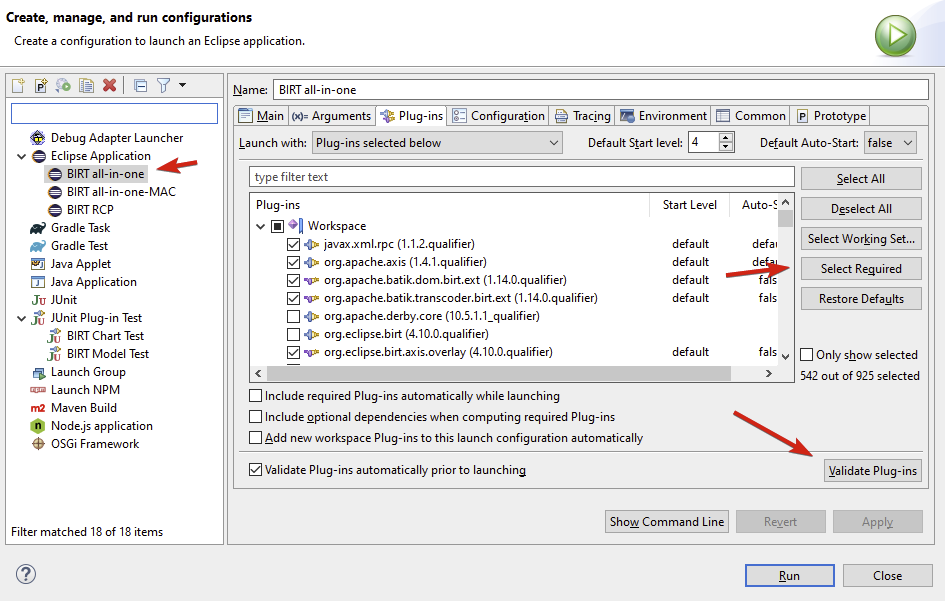Click the green Run arrow at top right

coord(895,35)
